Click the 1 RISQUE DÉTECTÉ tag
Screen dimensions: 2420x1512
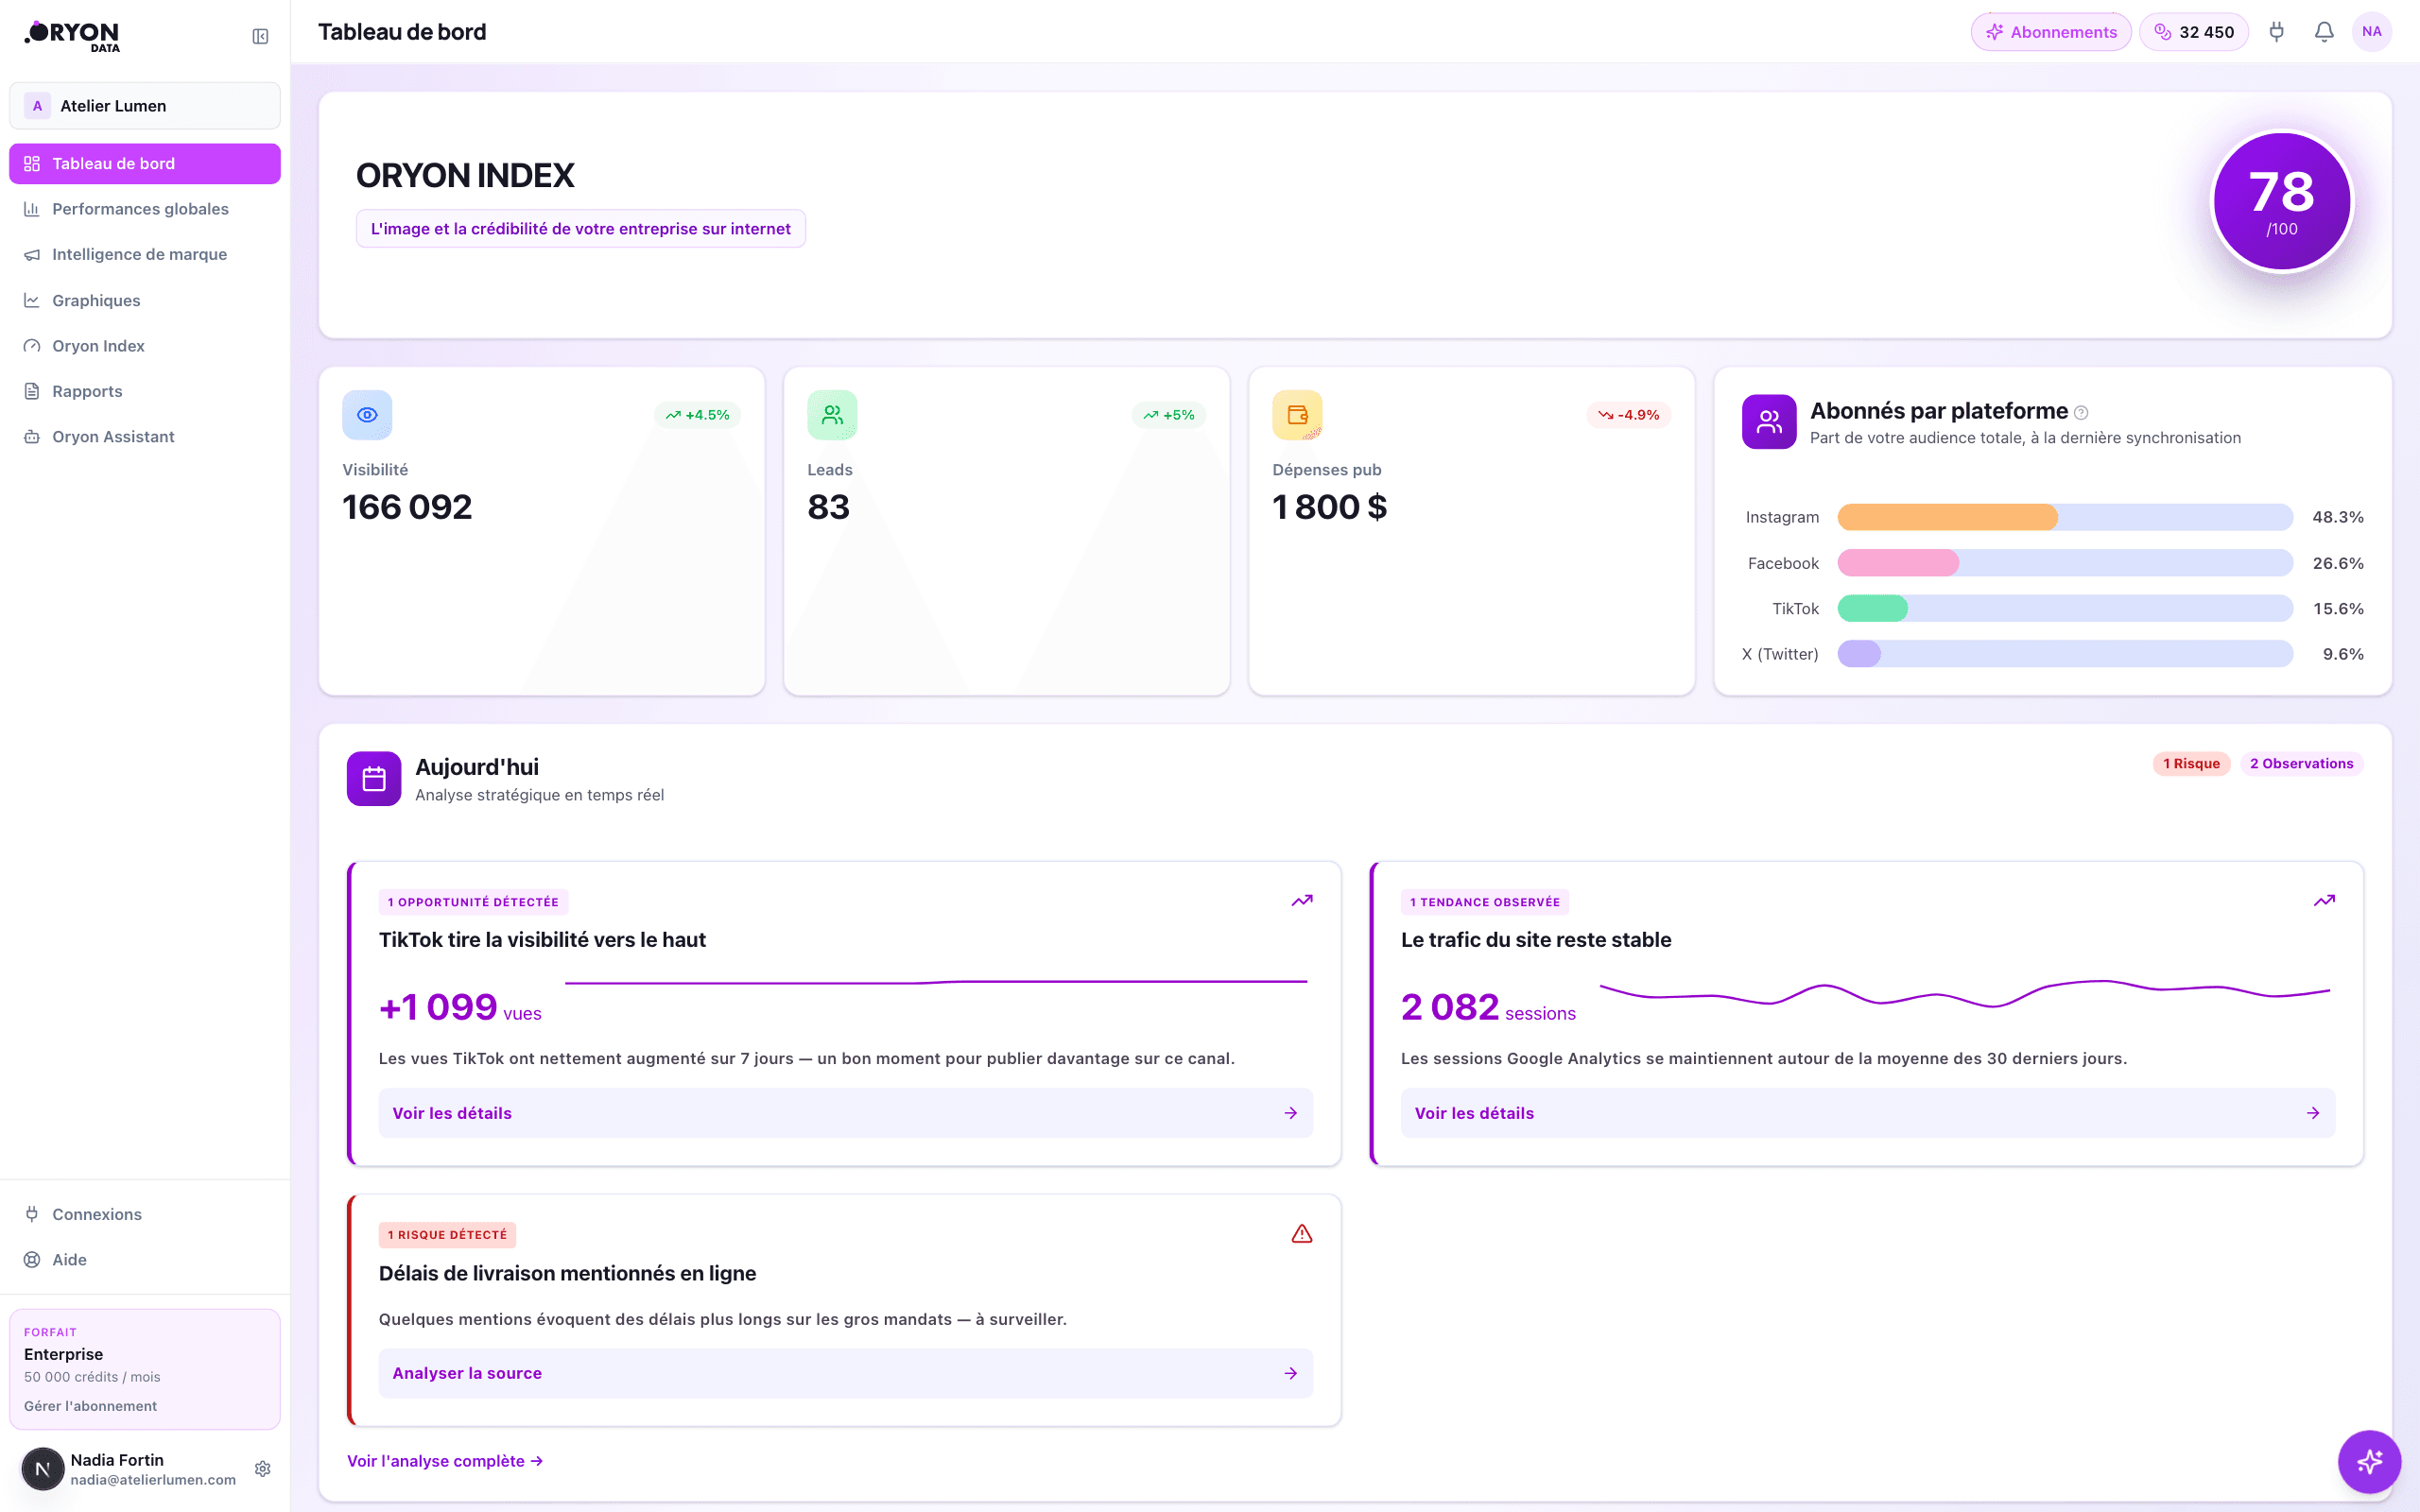click(x=447, y=1235)
